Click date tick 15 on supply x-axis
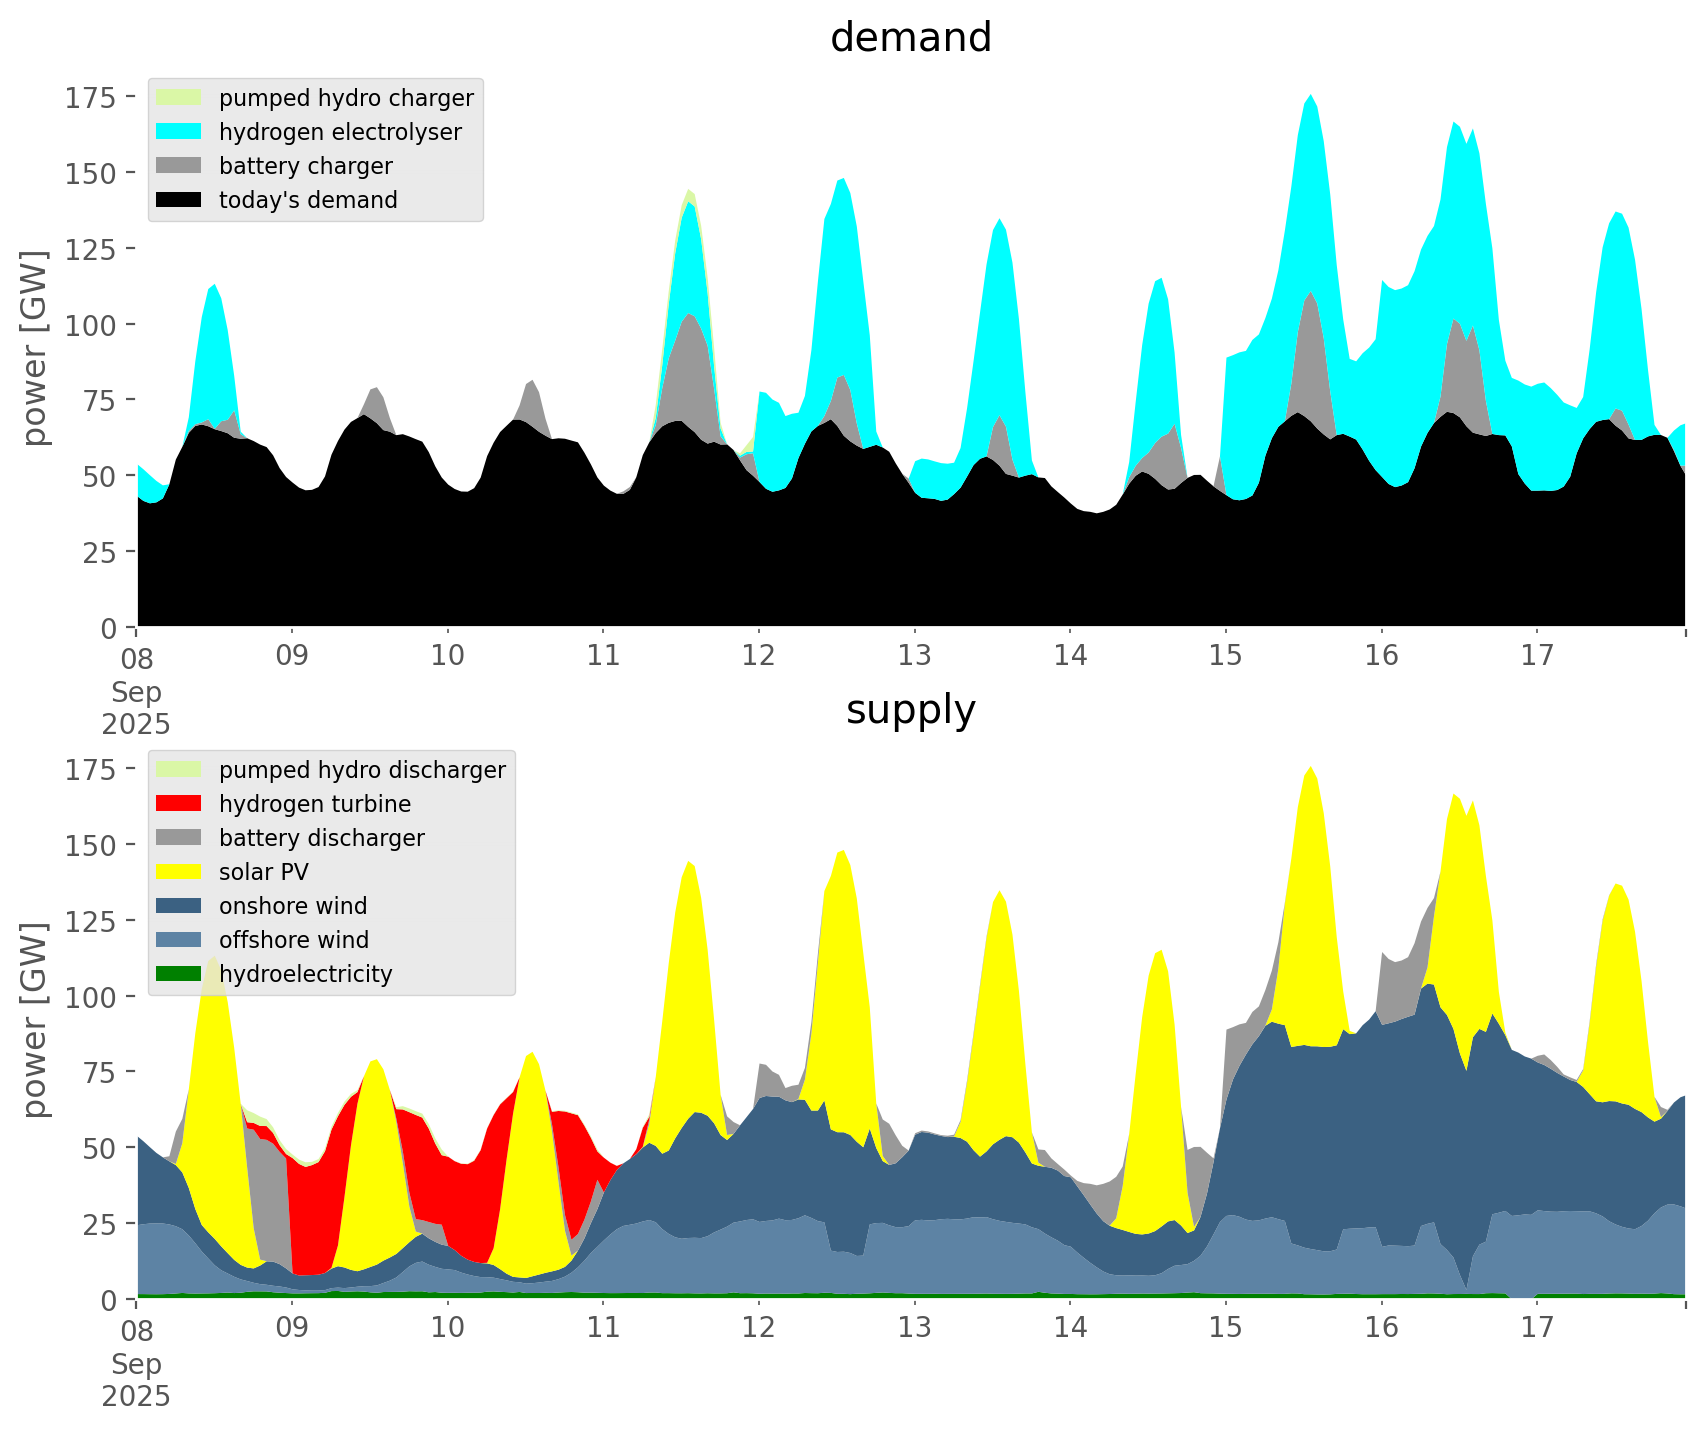Screen dimensions: 1706x1431 1225,1328
